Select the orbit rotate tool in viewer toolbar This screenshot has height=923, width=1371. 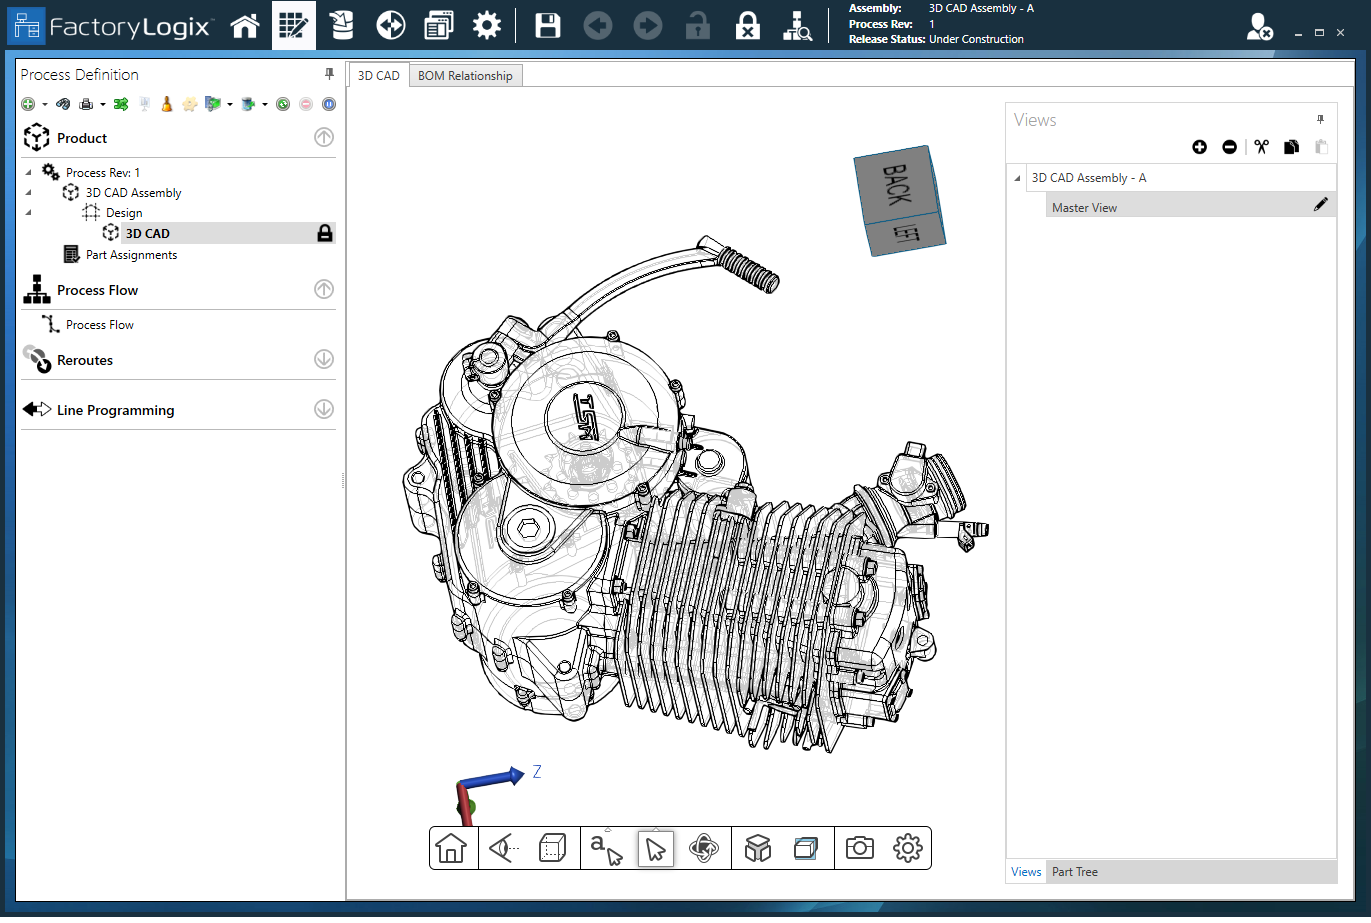coord(704,849)
